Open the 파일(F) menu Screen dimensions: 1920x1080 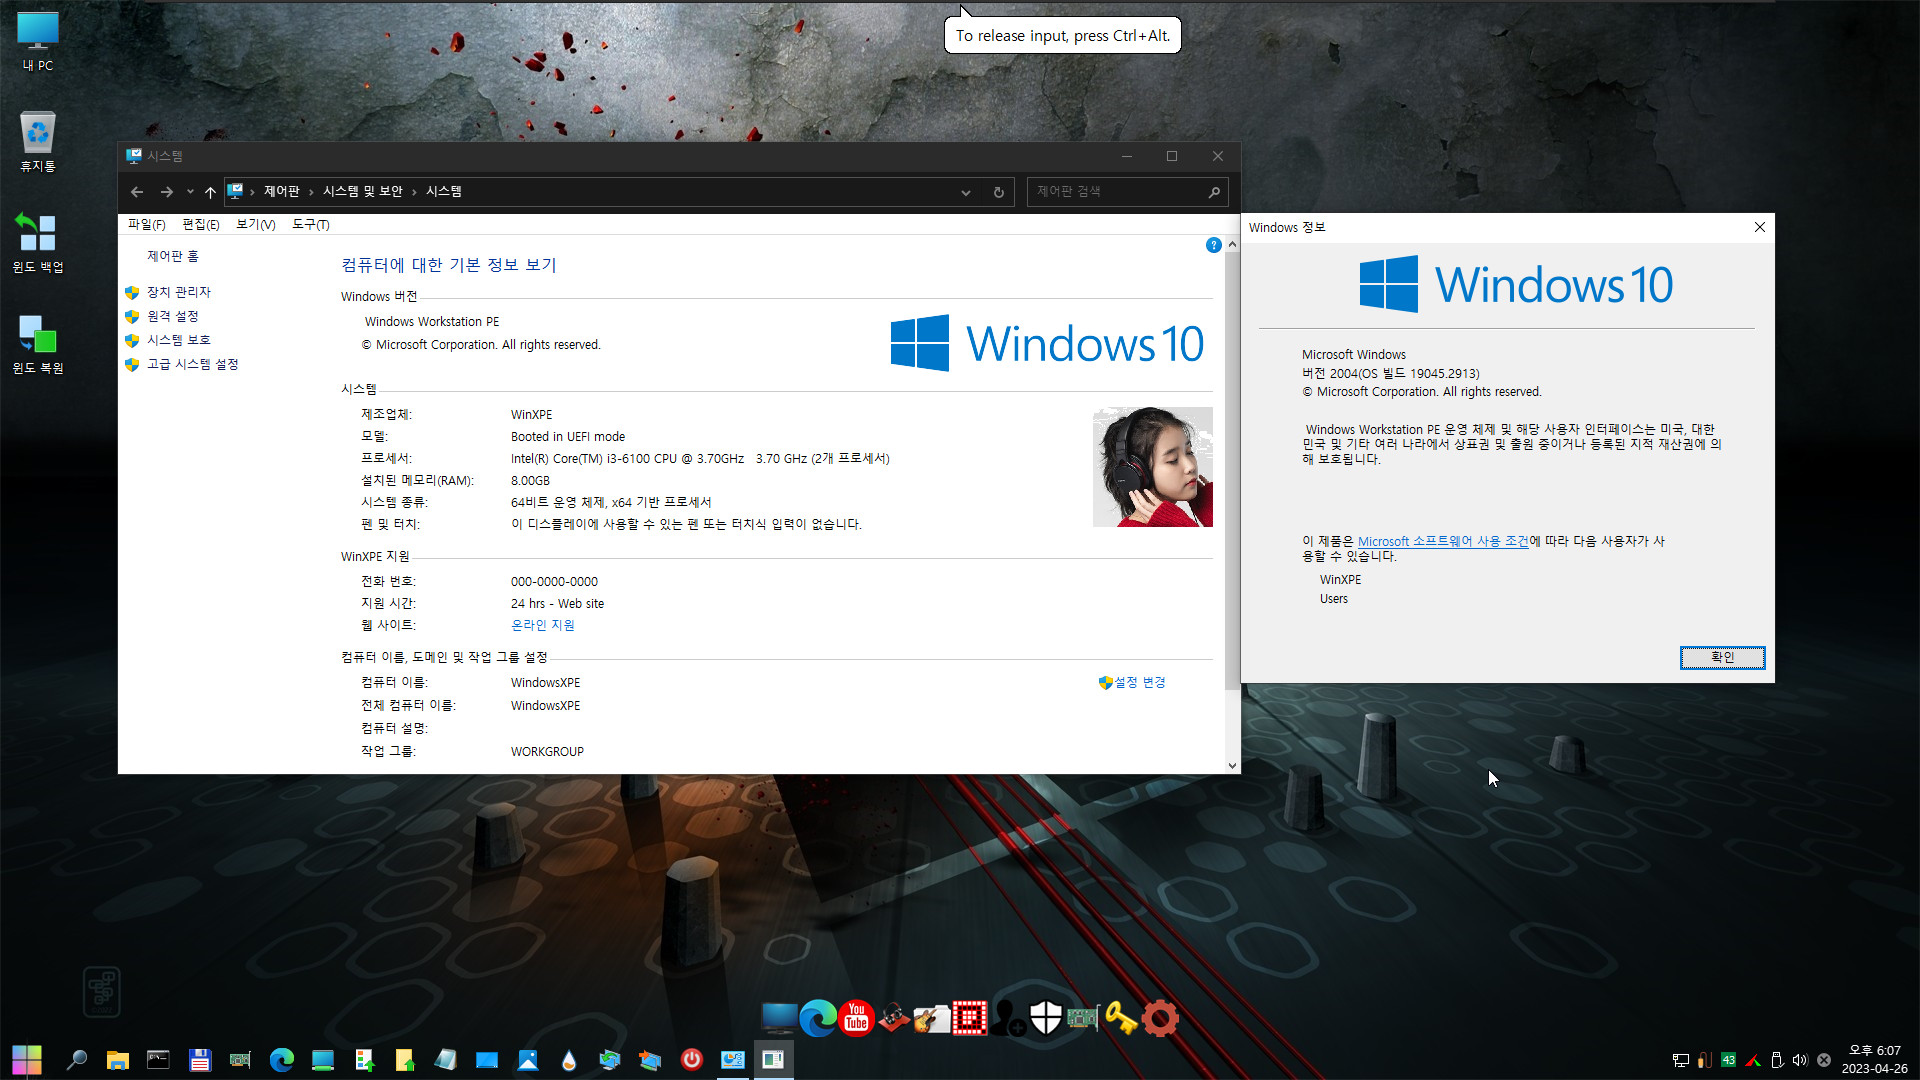pyautogui.click(x=147, y=224)
